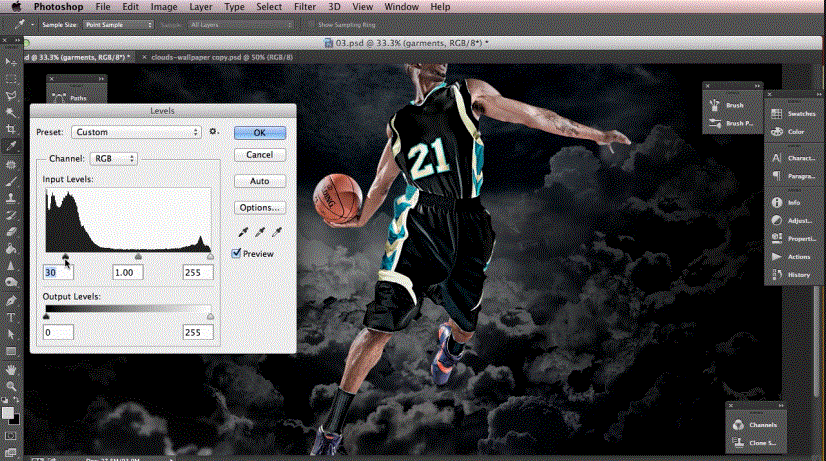This screenshot has height=461, width=826.
Task: Select the Magic Wand tool
Action: (x=11, y=112)
